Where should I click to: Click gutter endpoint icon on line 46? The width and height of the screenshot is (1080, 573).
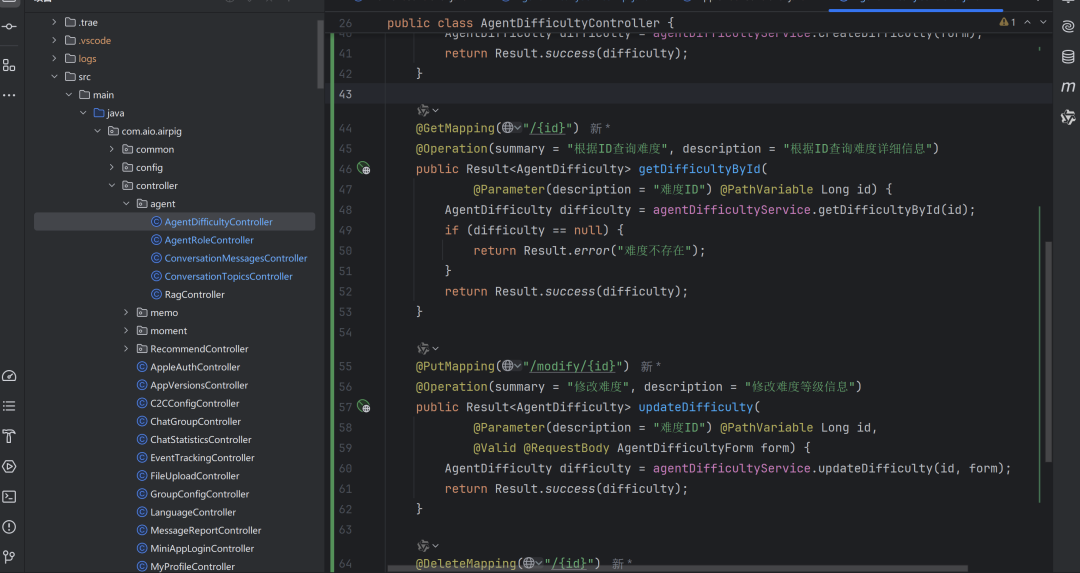click(364, 169)
